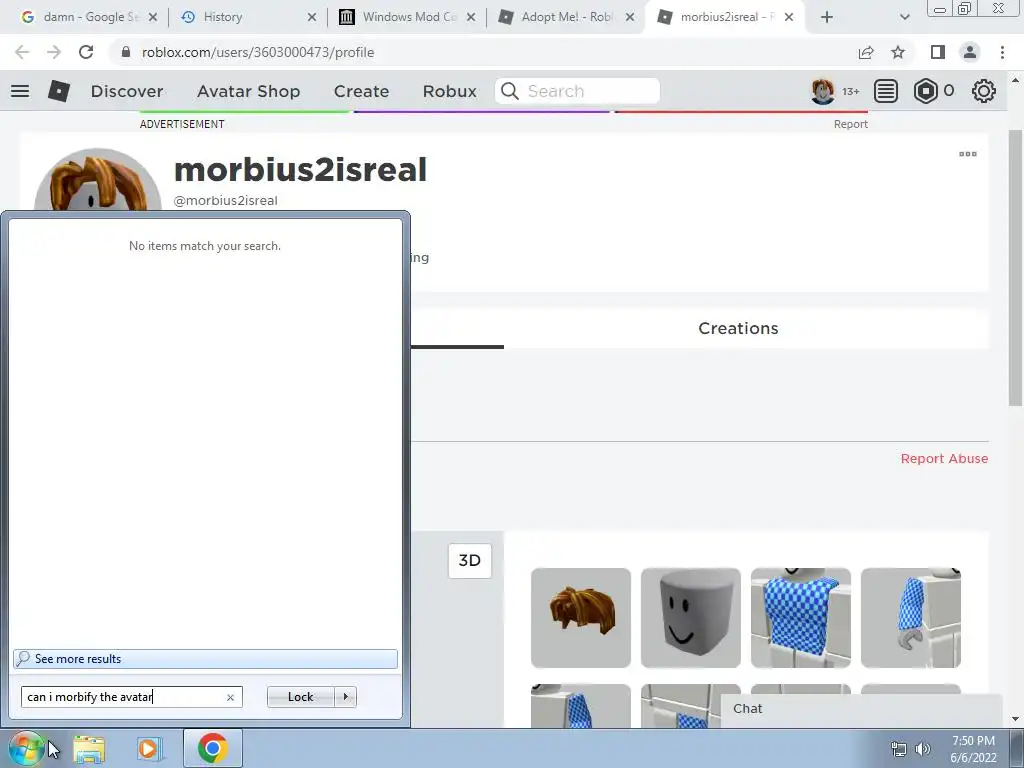Click the Roblox logo home icon
The width and height of the screenshot is (1024, 768).
[x=59, y=91]
